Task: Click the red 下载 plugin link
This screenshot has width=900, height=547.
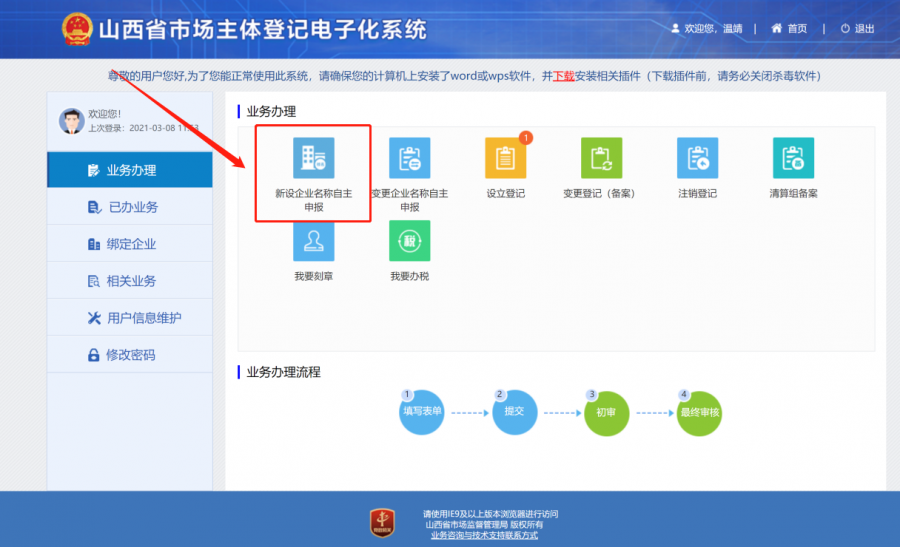Action: pyautogui.click(x=563, y=76)
